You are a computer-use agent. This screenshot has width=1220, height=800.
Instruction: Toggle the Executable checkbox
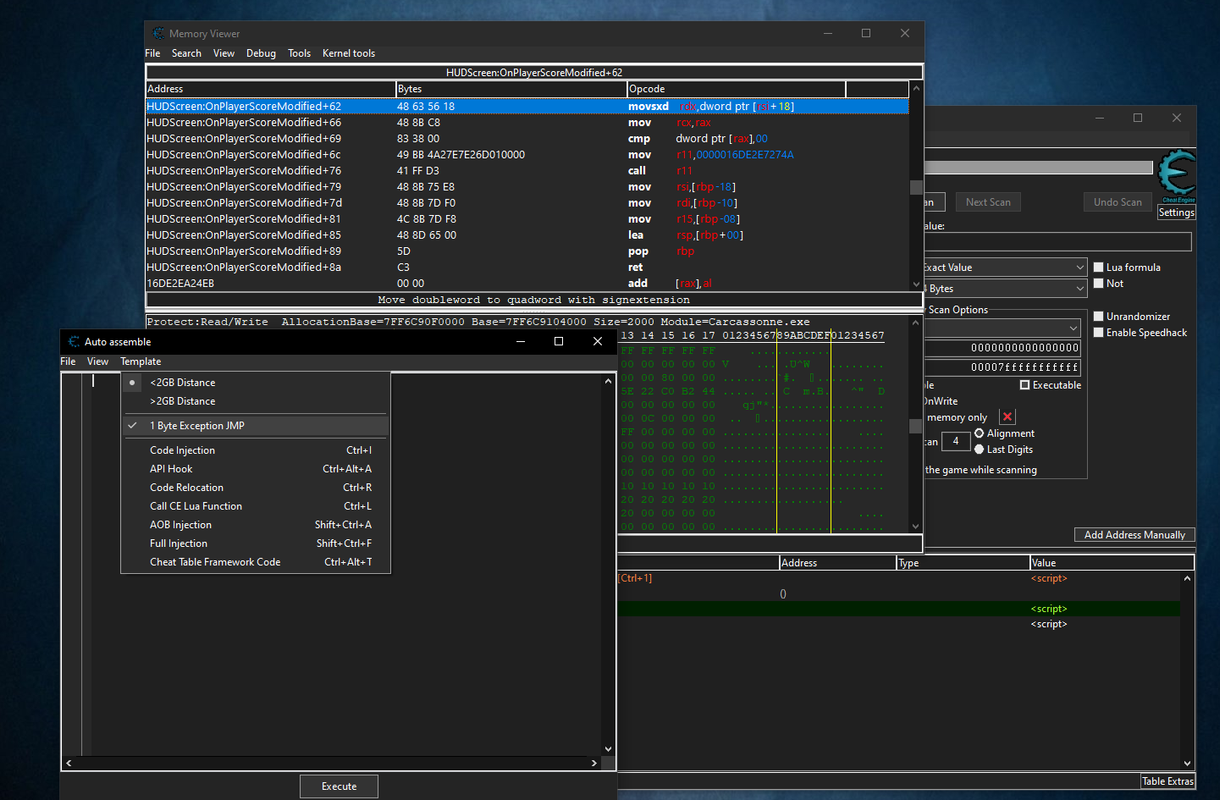[x=1025, y=385]
